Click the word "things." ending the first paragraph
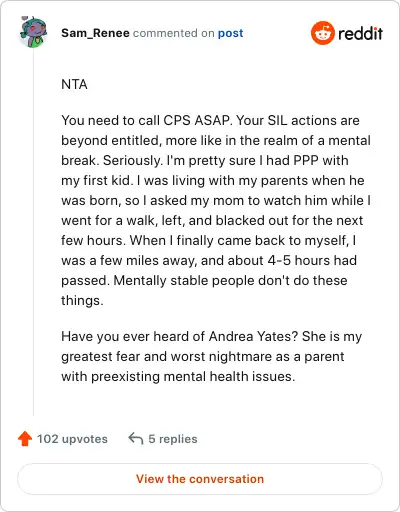 click(x=82, y=301)
